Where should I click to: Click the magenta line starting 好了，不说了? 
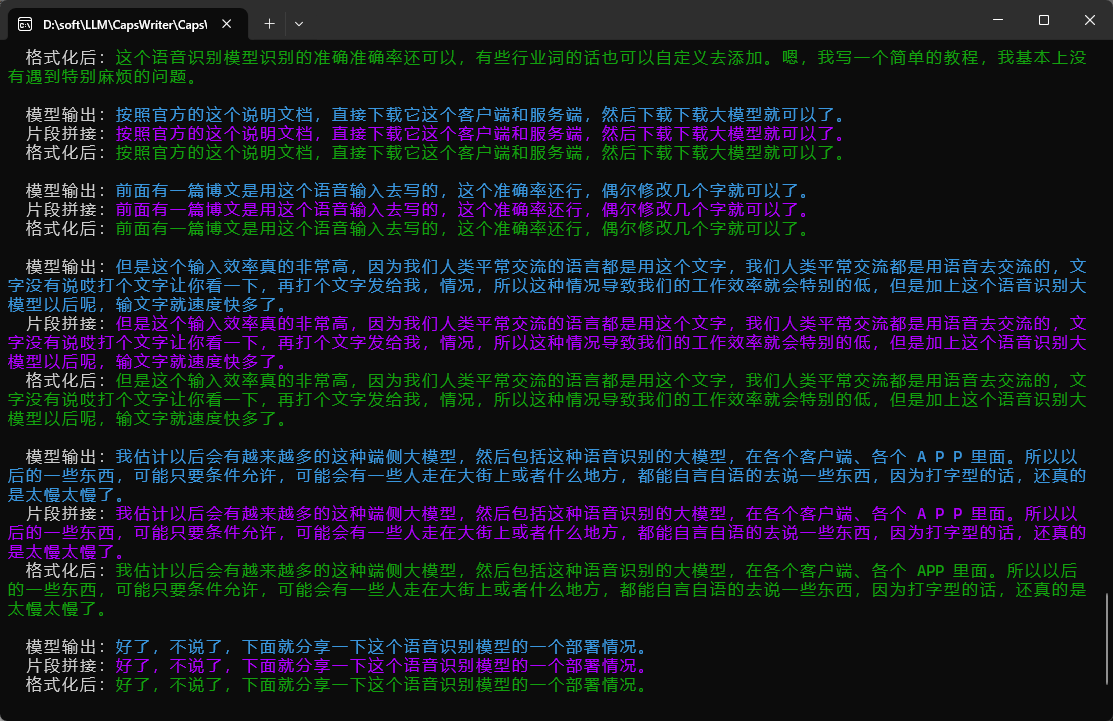coord(382,666)
